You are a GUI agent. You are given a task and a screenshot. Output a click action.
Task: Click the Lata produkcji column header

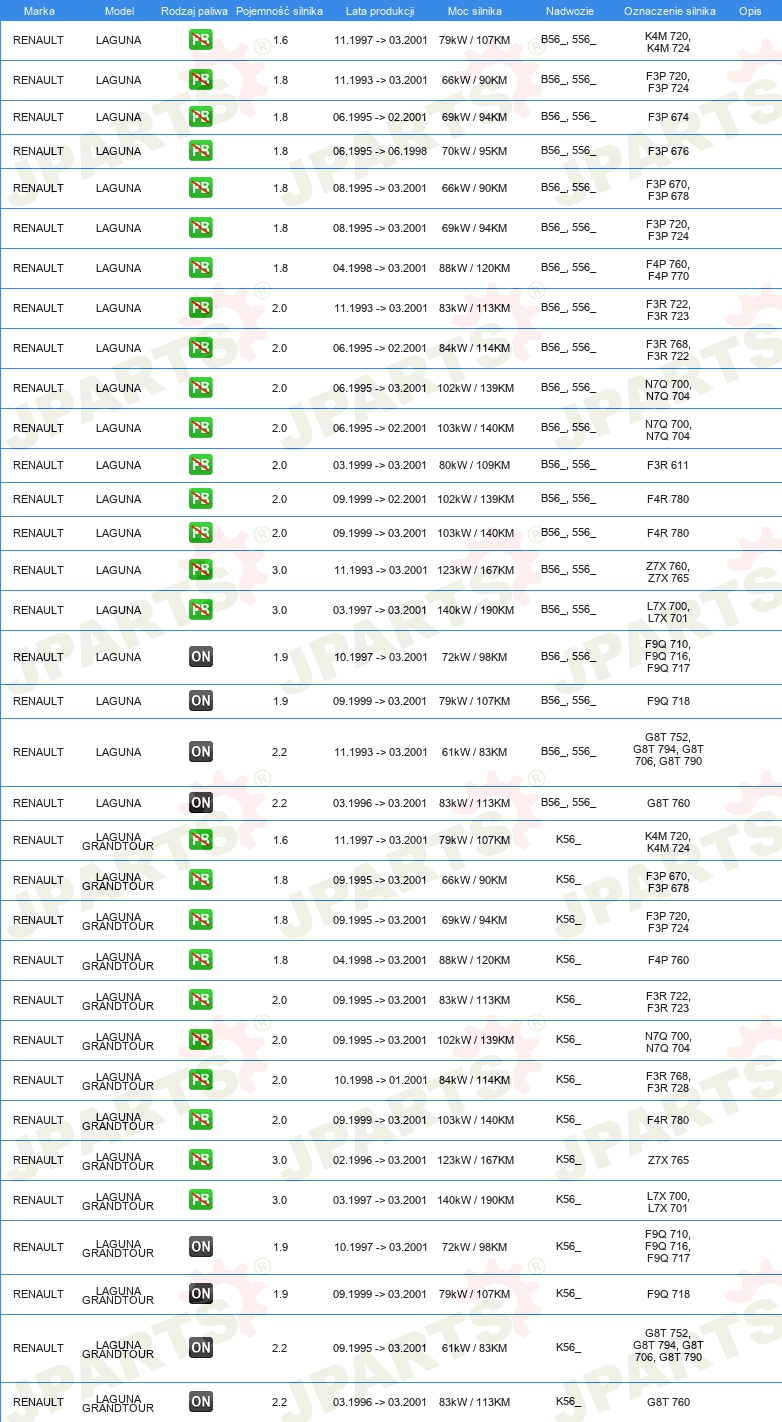(x=380, y=11)
